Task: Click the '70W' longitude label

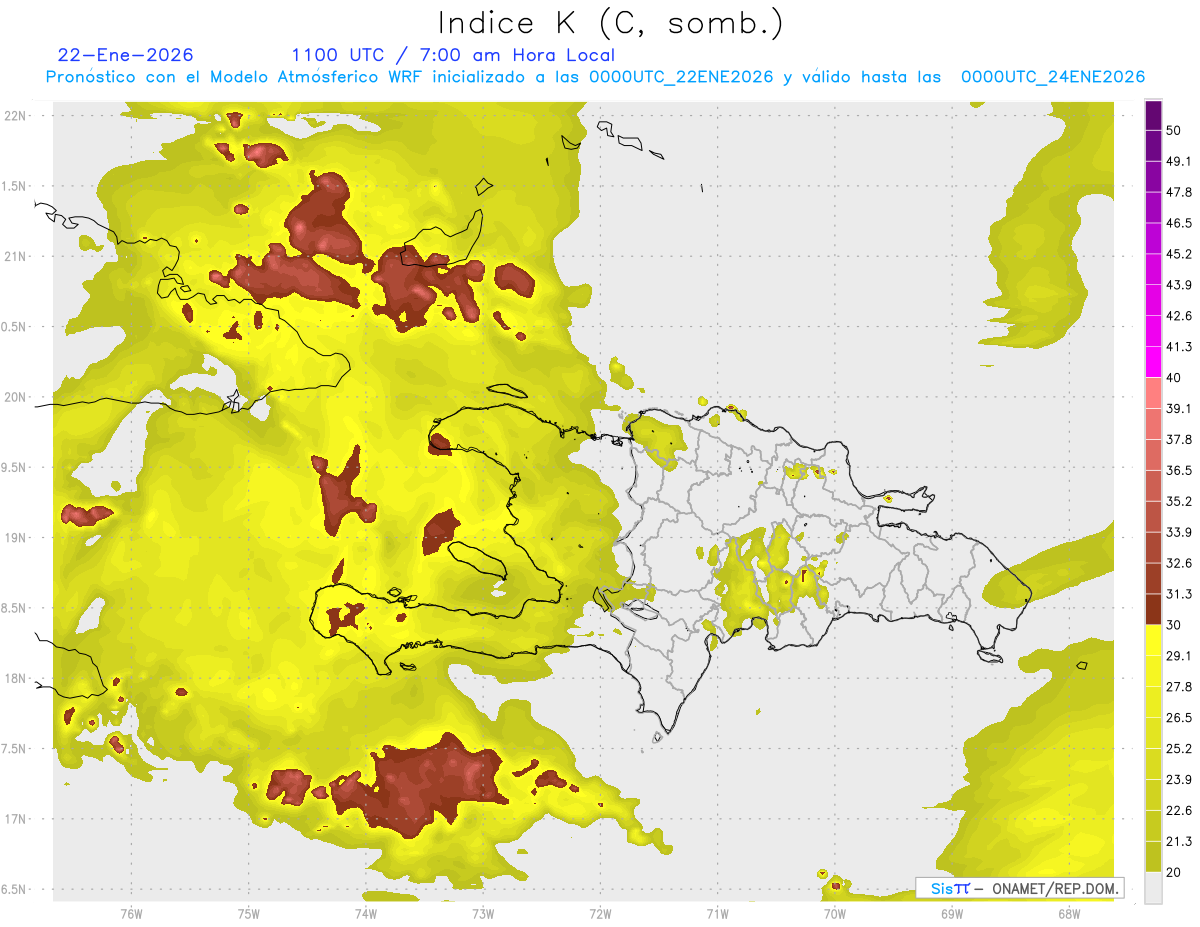Action: point(835,913)
